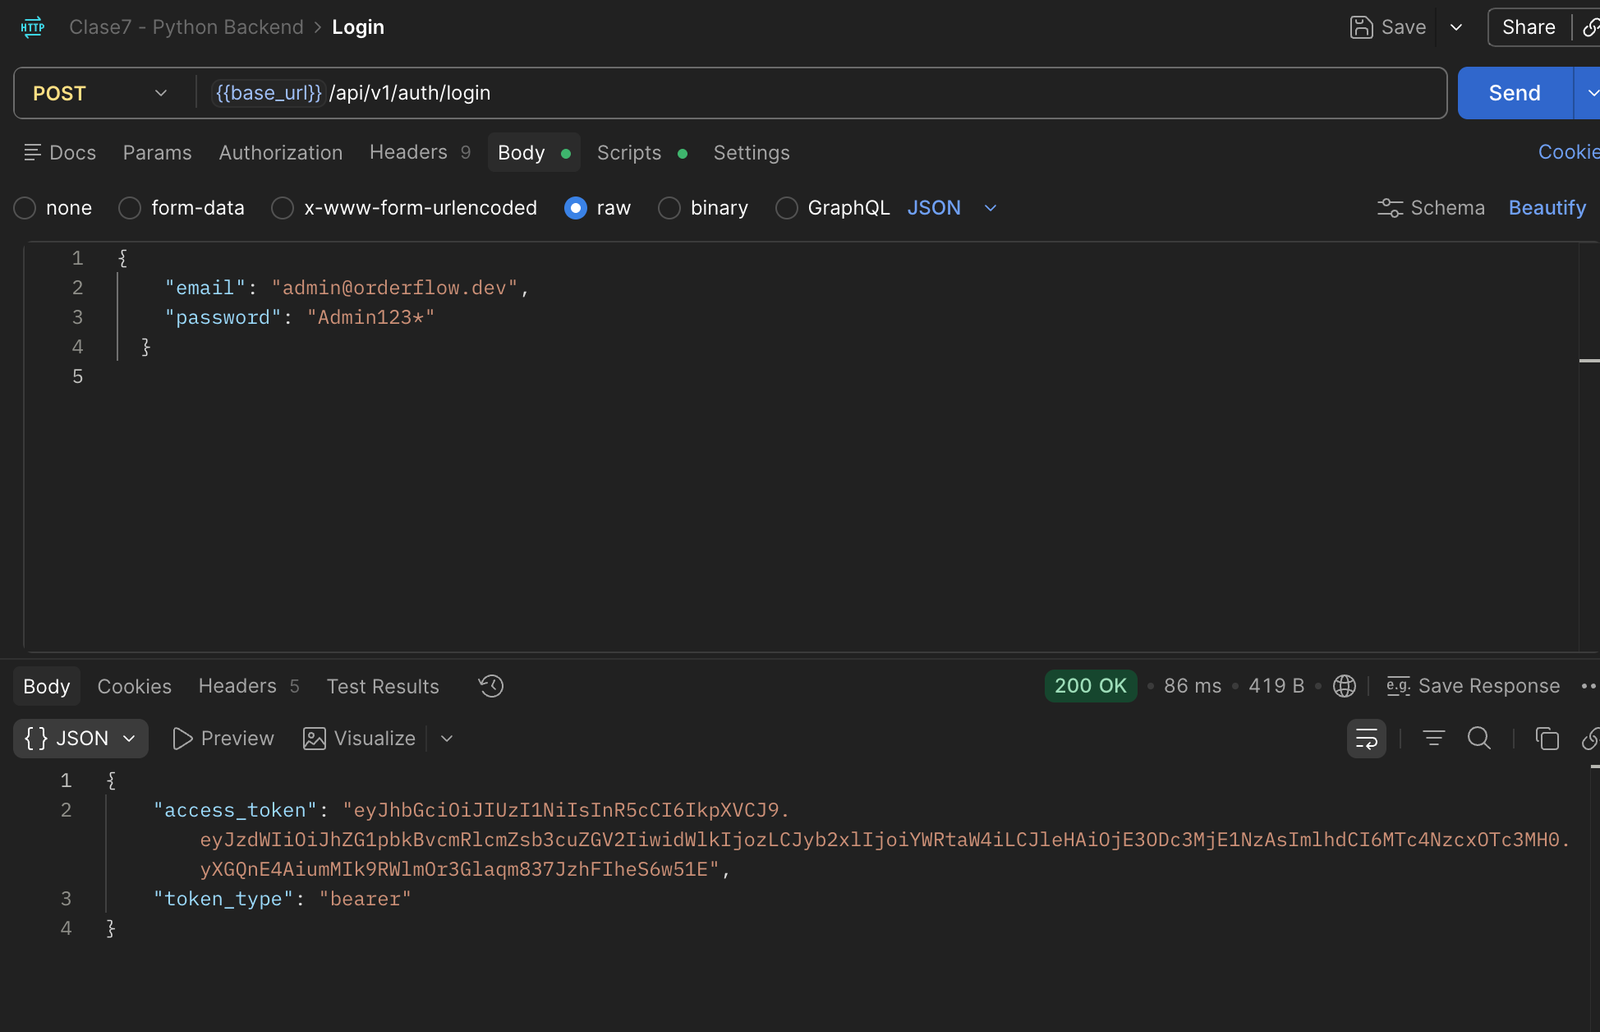Switch to the Params tab
The width and height of the screenshot is (1600, 1032).
(x=157, y=153)
